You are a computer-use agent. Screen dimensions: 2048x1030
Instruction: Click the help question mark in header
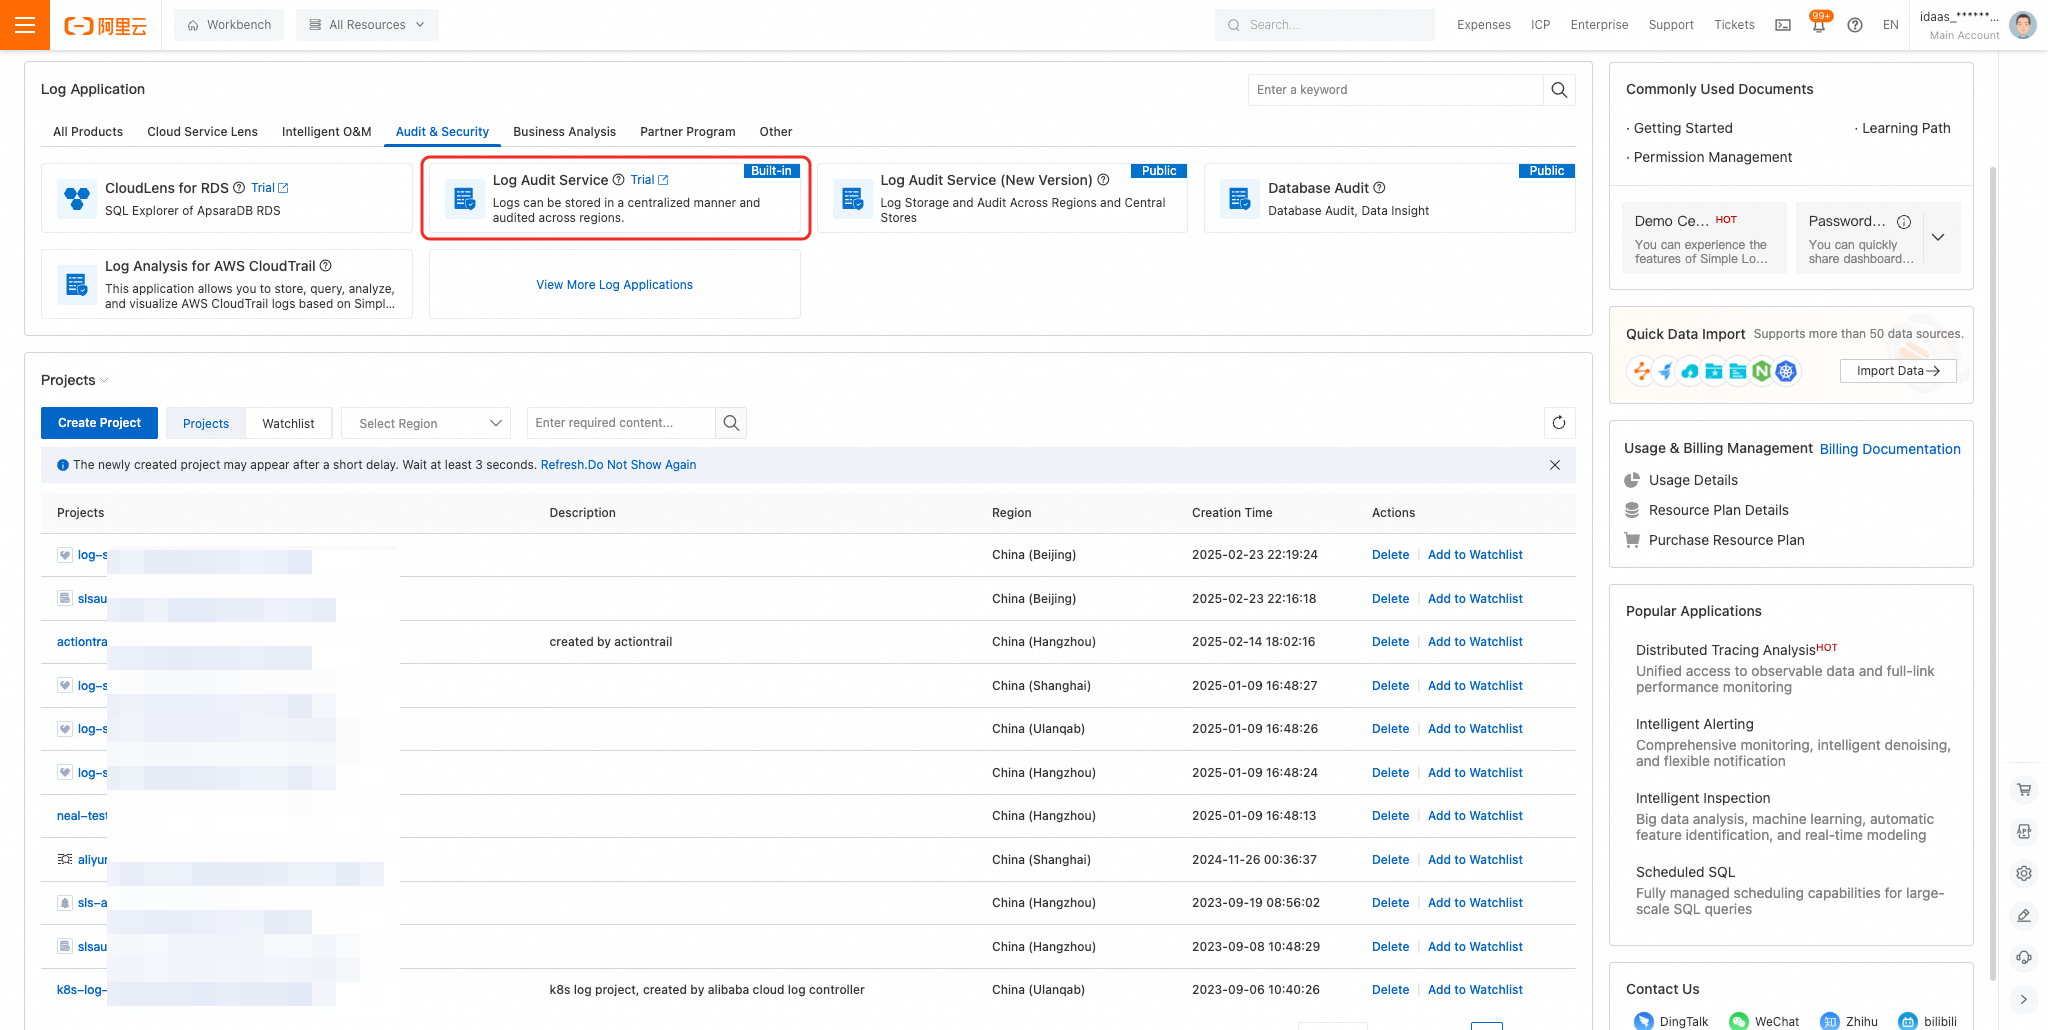(1855, 25)
